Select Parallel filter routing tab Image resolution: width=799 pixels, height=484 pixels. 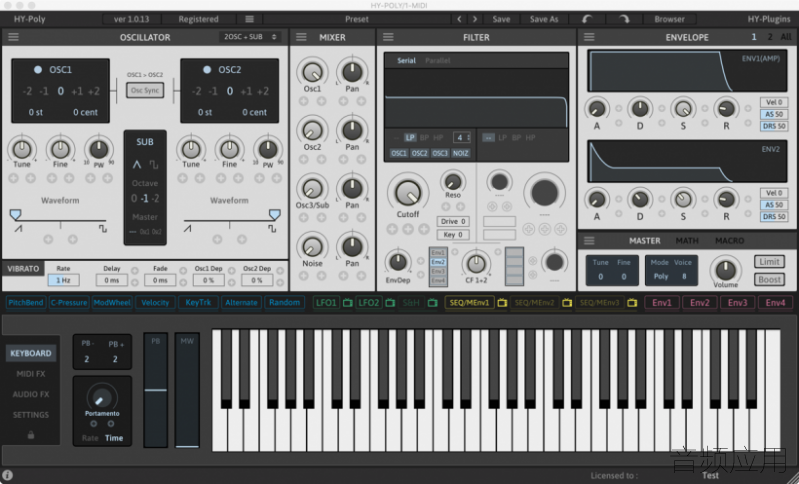[438, 60]
